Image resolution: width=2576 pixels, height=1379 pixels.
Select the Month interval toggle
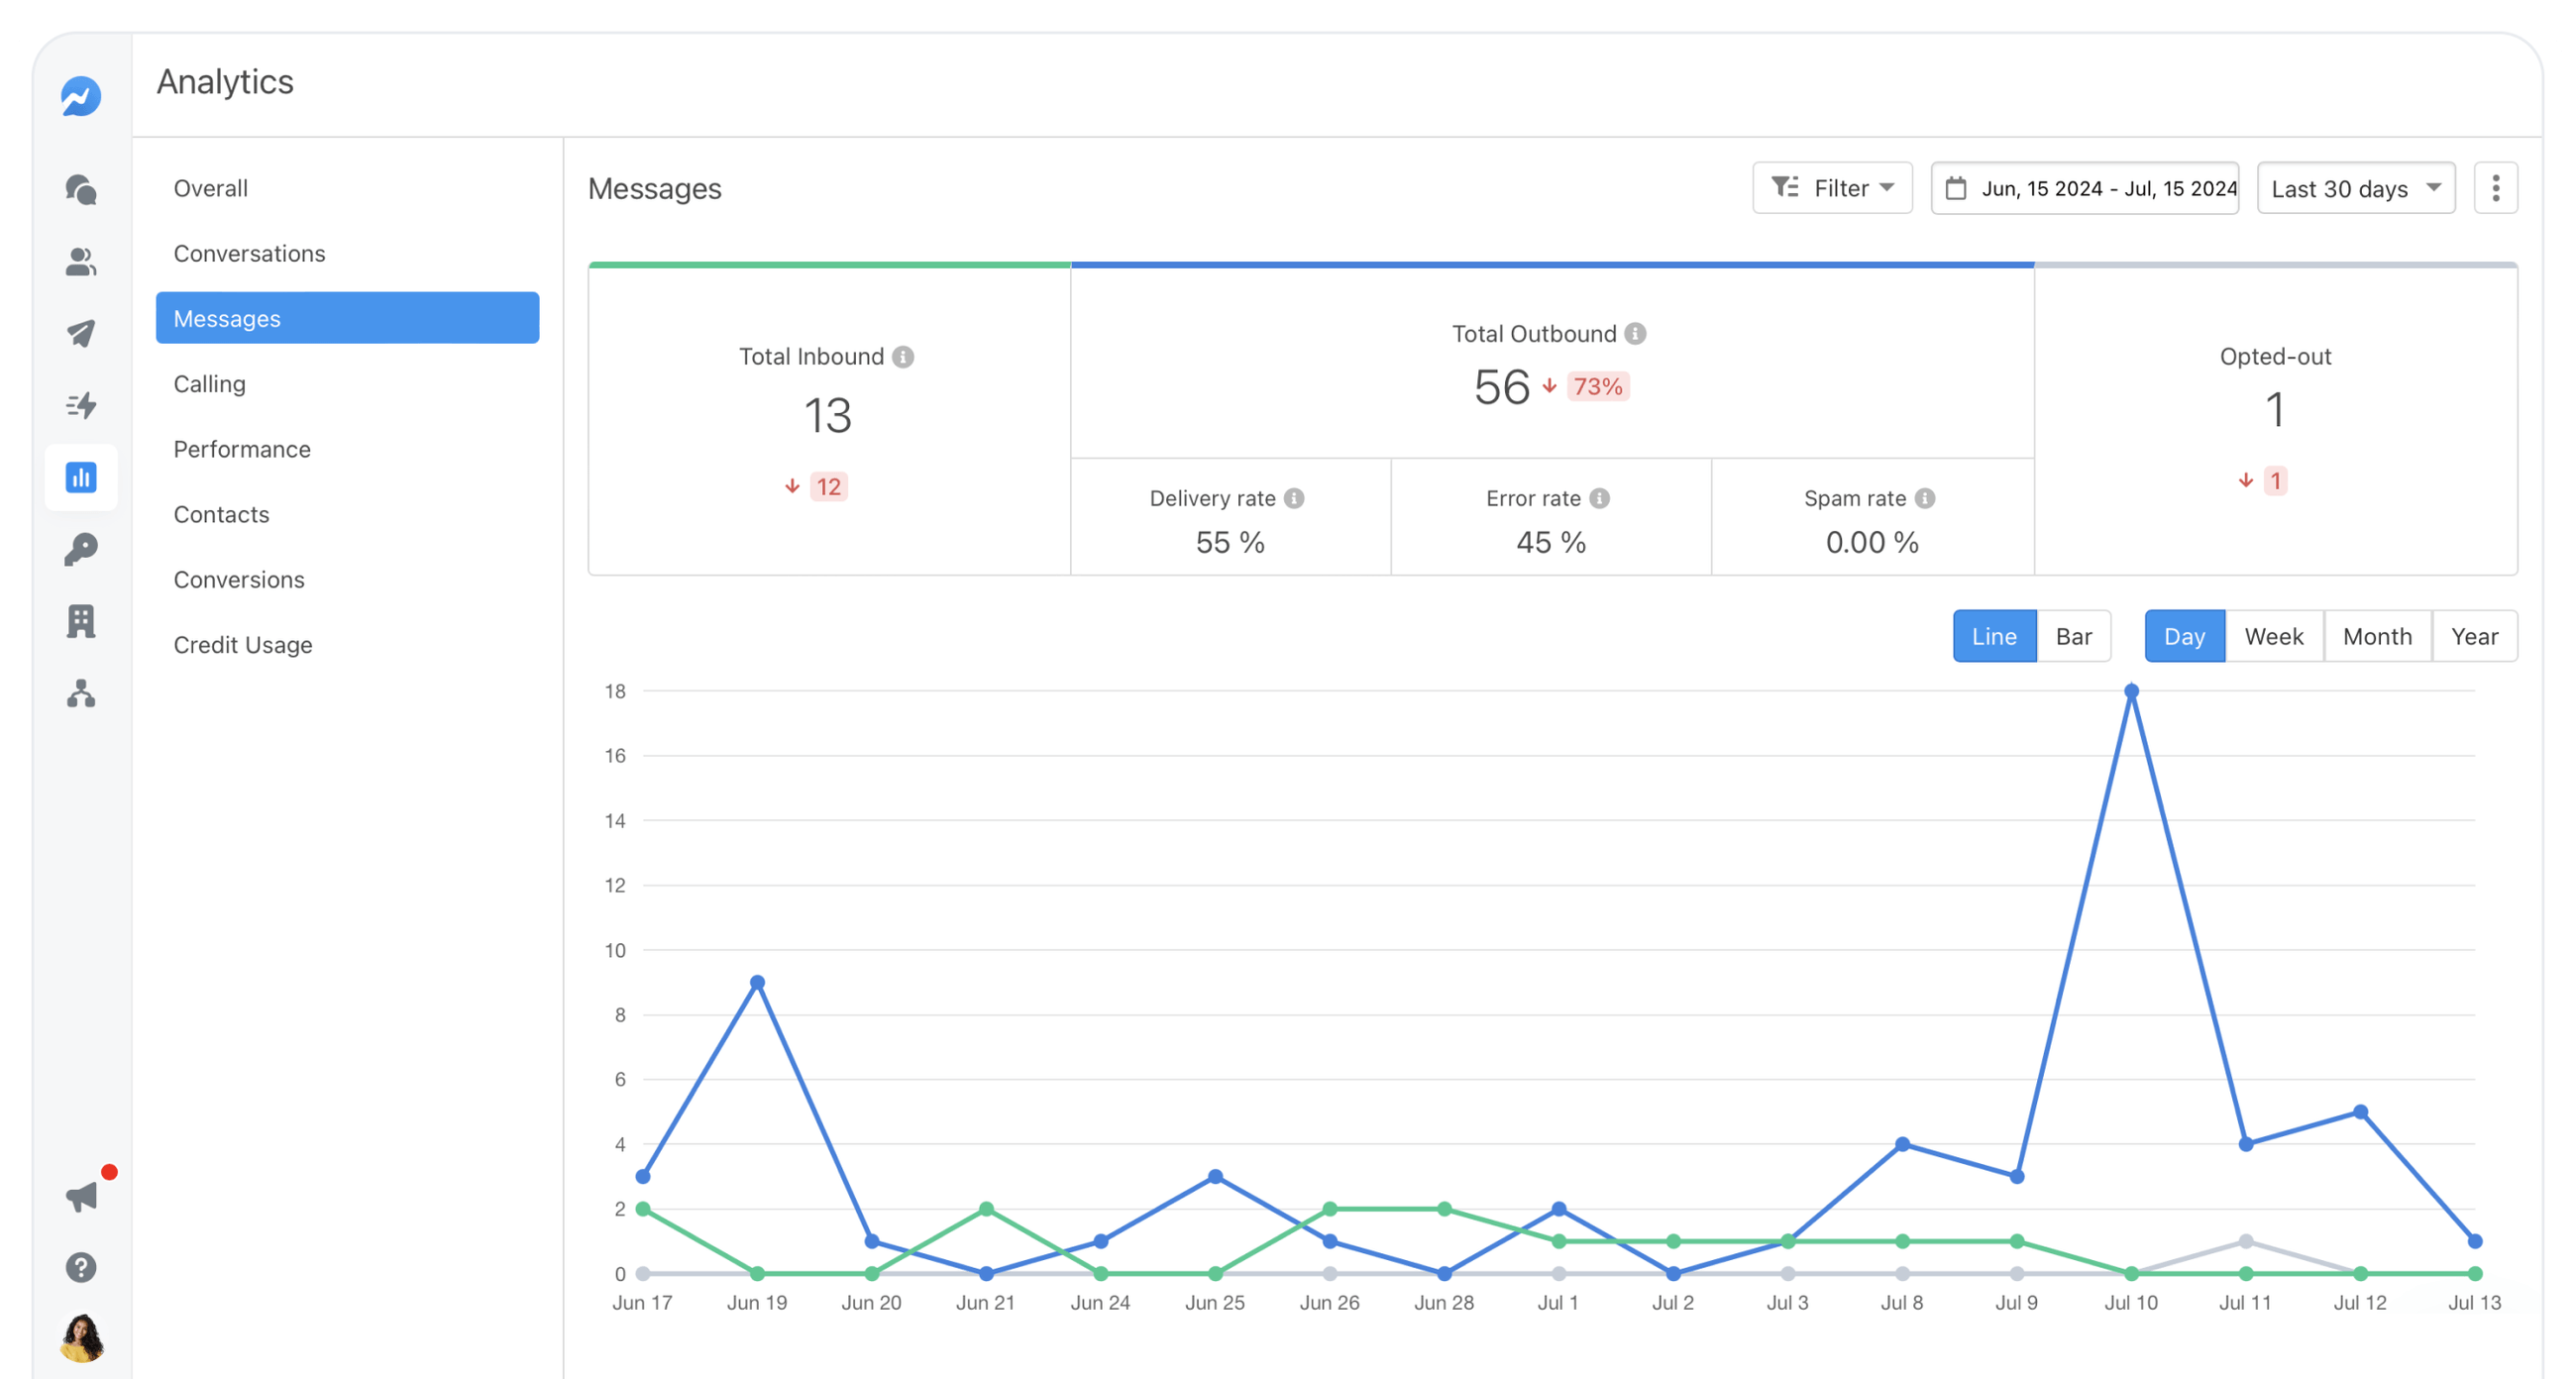tap(2377, 636)
